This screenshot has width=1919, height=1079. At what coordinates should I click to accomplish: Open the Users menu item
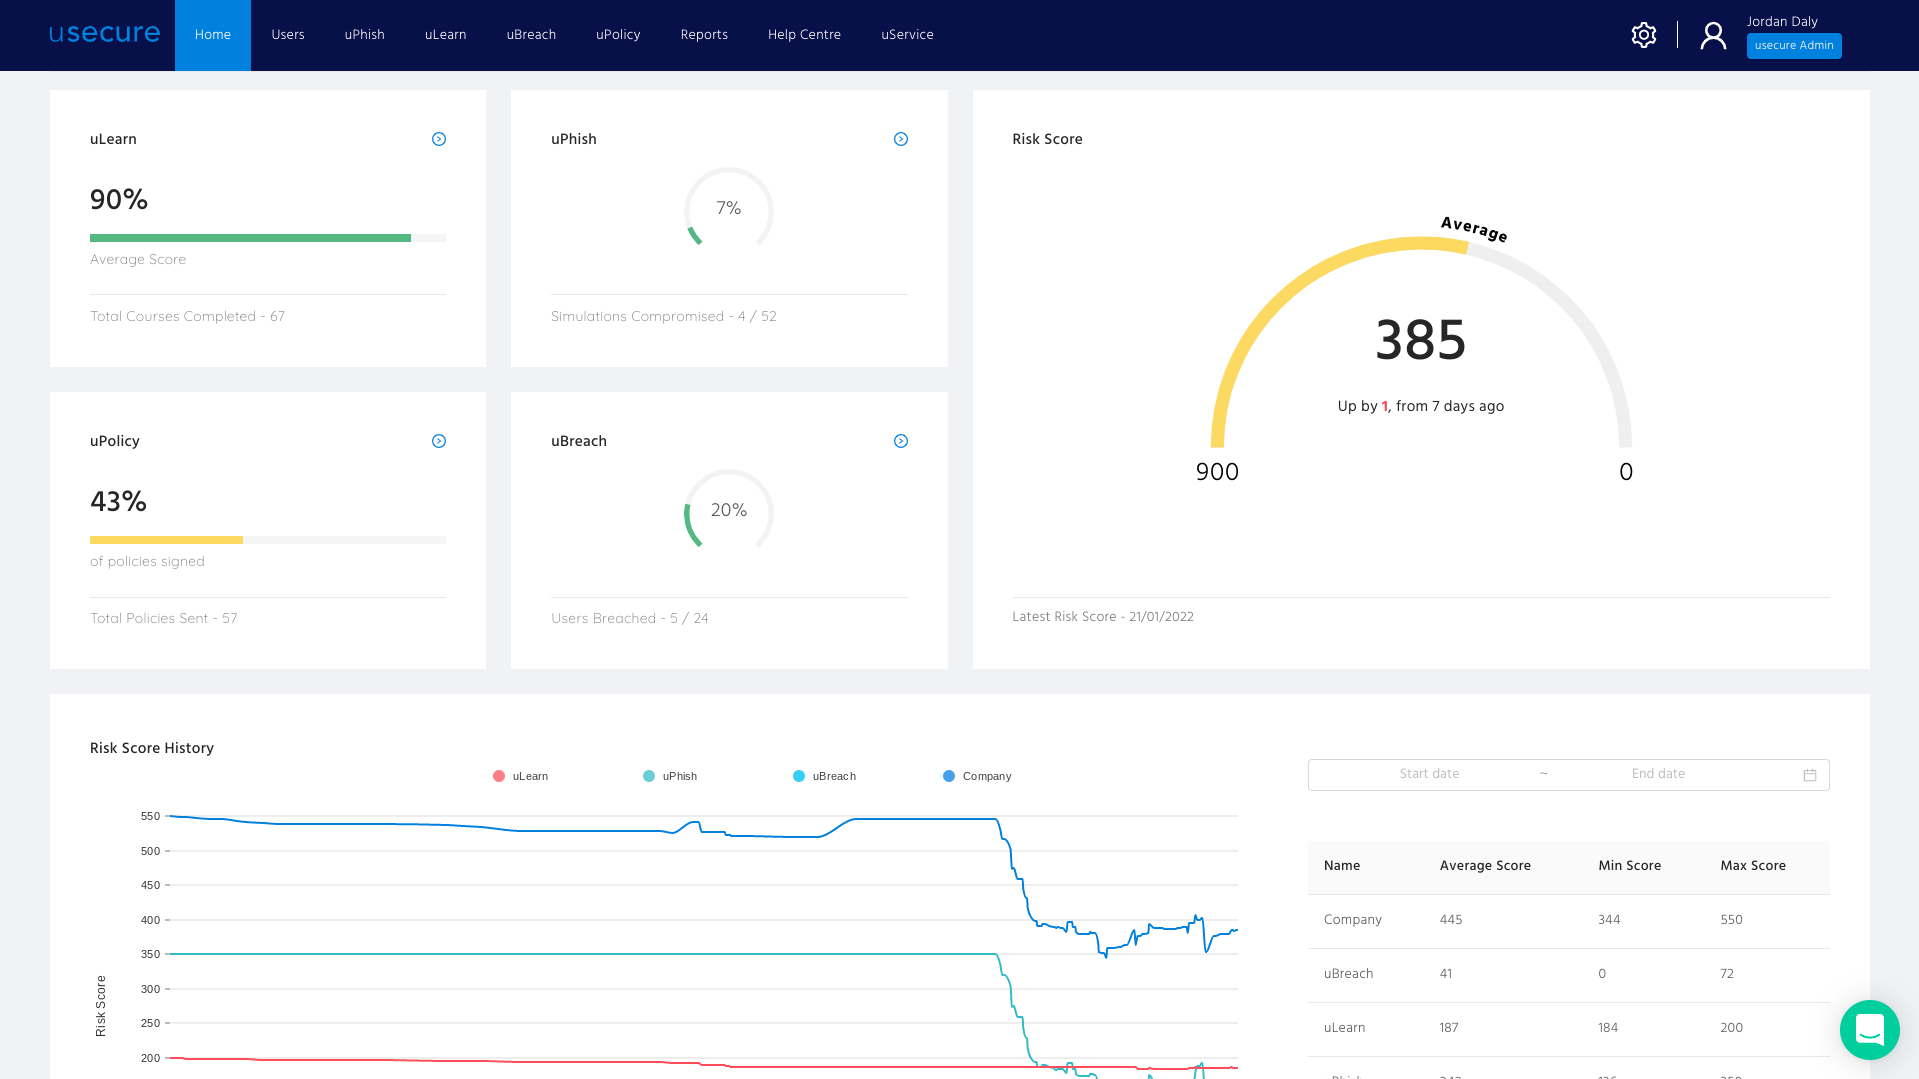(x=287, y=34)
